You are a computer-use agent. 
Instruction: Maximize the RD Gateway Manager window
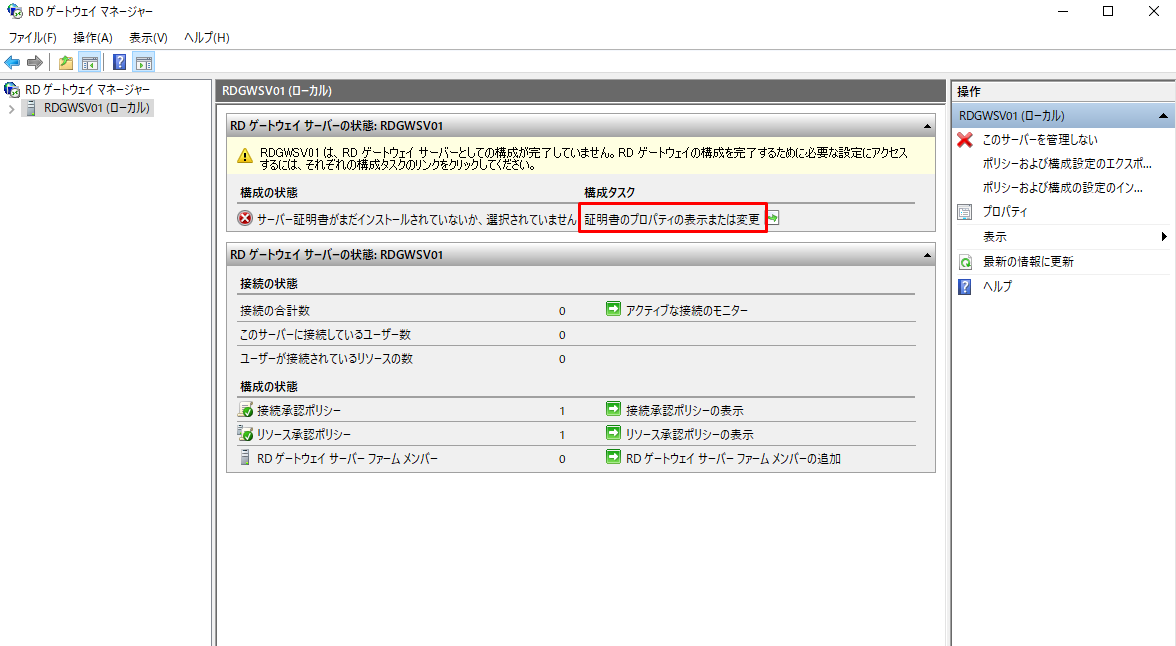point(1108,11)
